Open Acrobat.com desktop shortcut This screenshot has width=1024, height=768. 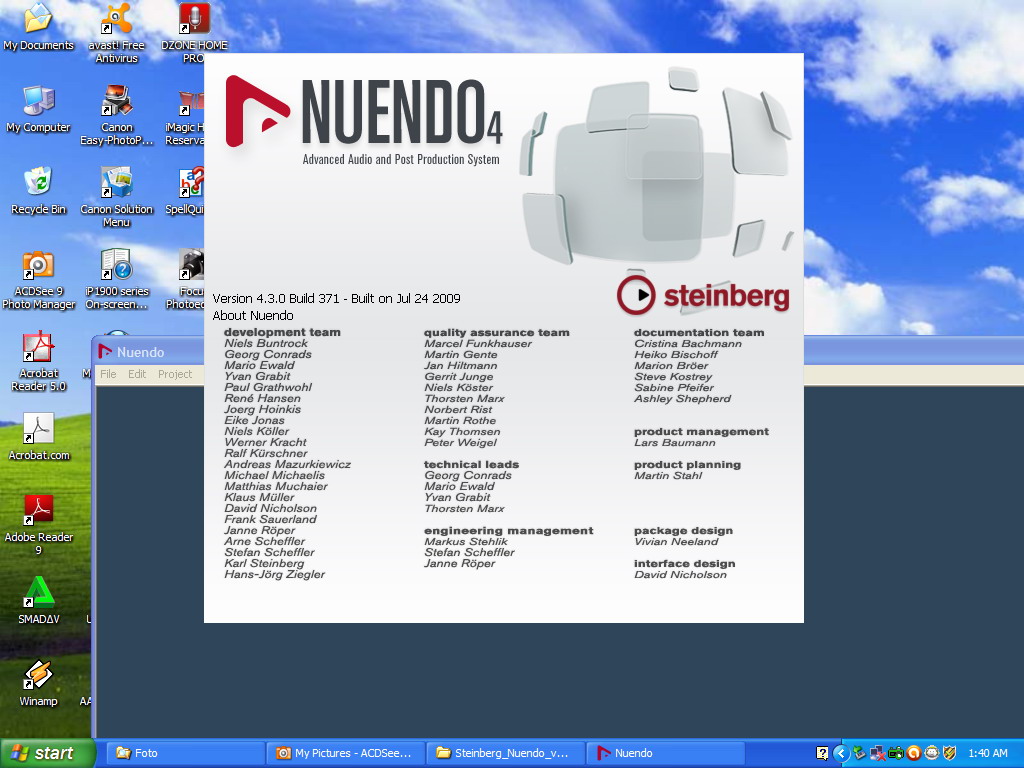coord(38,436)
